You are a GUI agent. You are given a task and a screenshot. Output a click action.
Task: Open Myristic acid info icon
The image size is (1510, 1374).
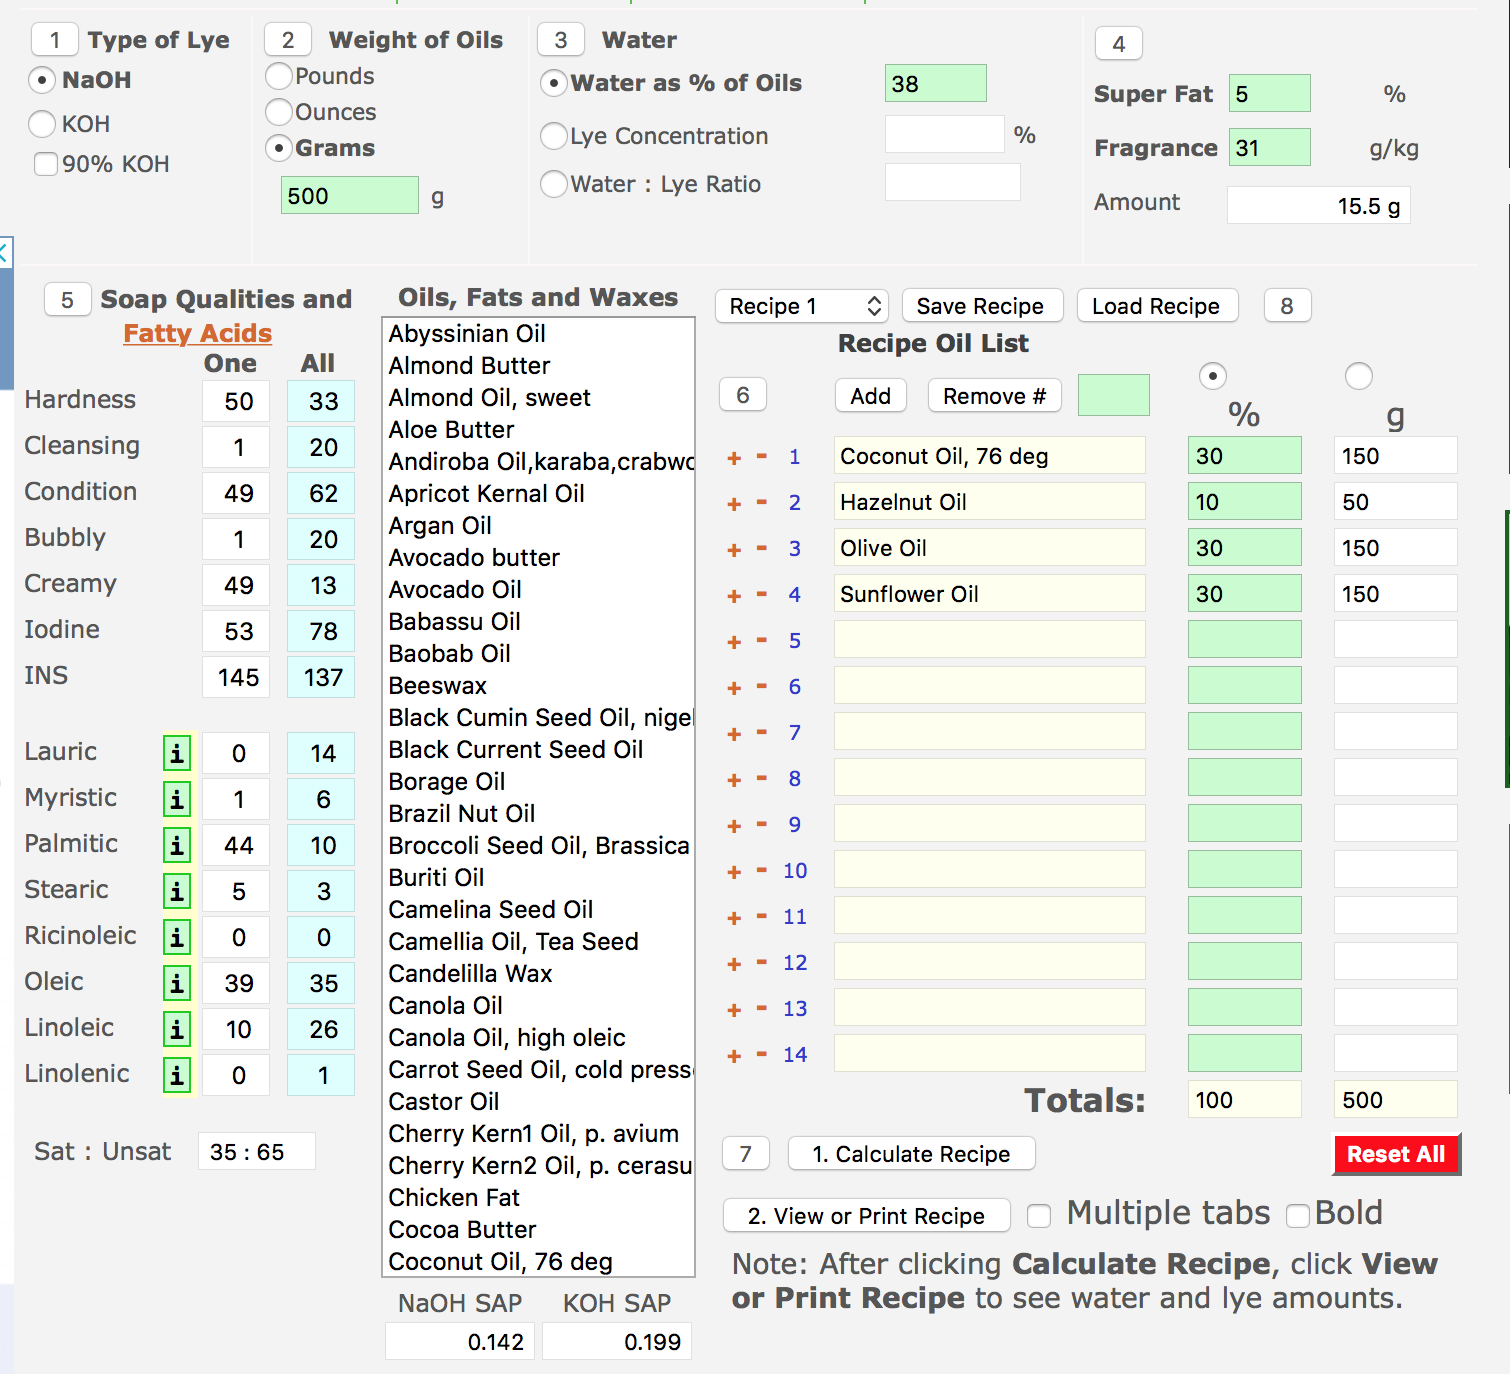tap(177, 799)
